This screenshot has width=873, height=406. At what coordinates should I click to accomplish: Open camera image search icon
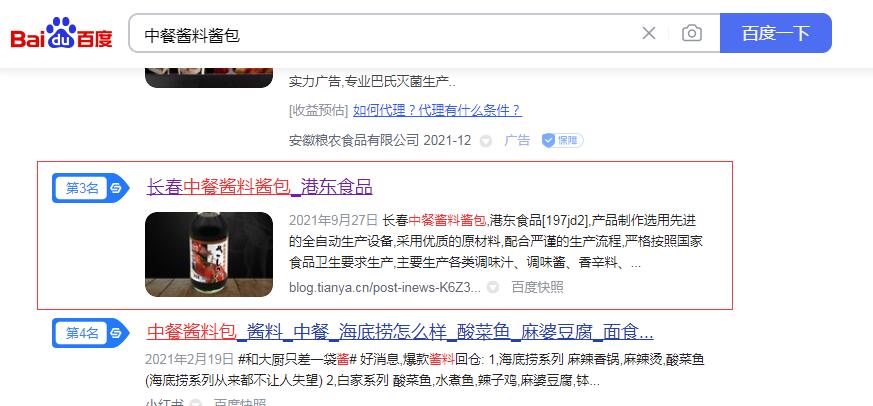coord(691,33)
